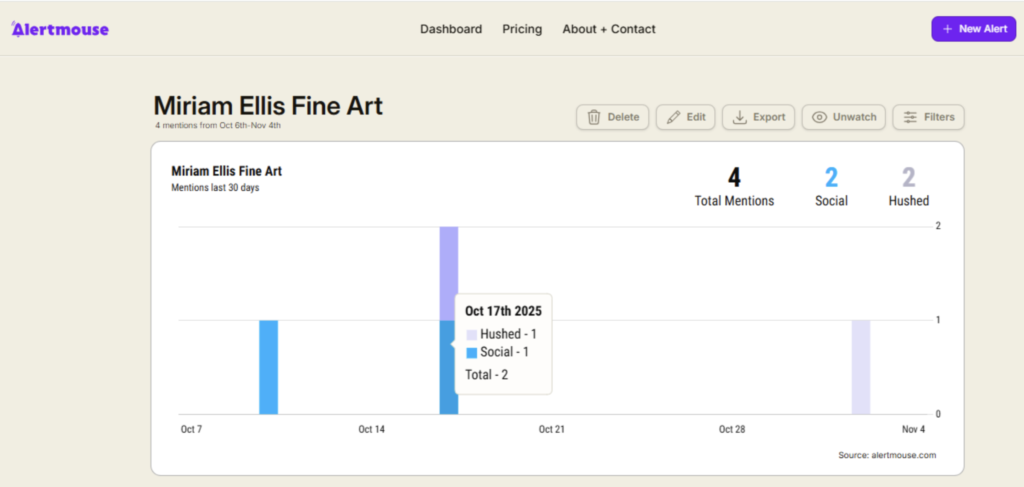Click the pencil Edit icon
The image size is (1024, 487).
point(674,117)
